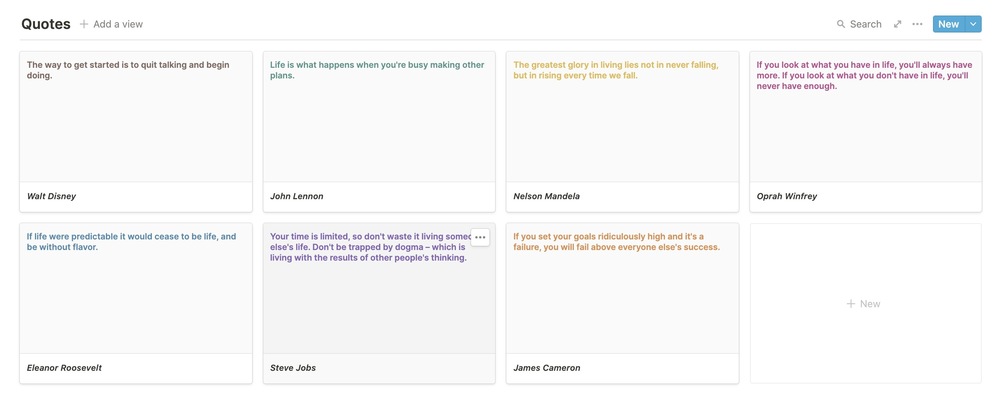Open the Steve Jobs card ellipsis menu

pos(481,237)
